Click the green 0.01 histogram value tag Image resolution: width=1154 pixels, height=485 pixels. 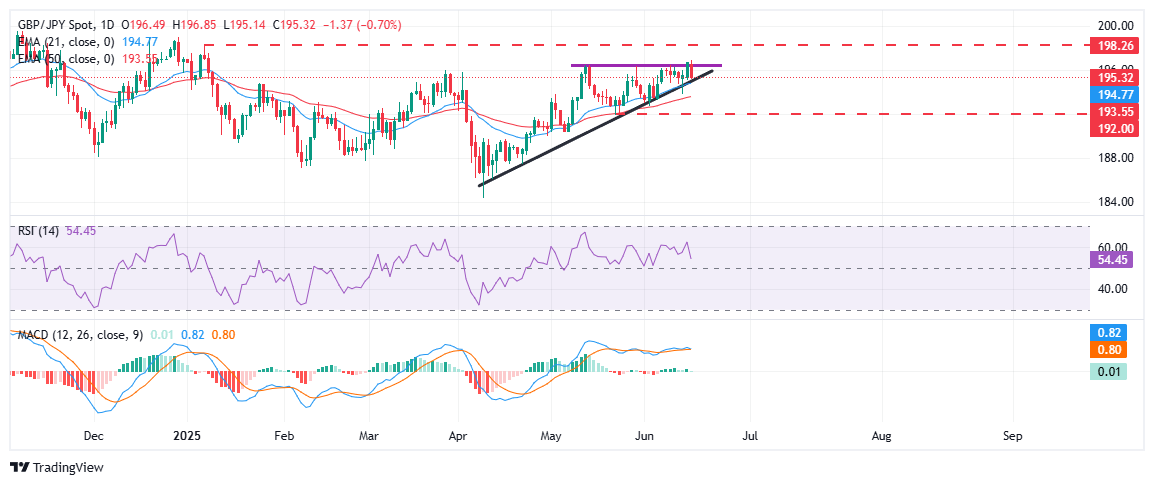coord(1111,371)
